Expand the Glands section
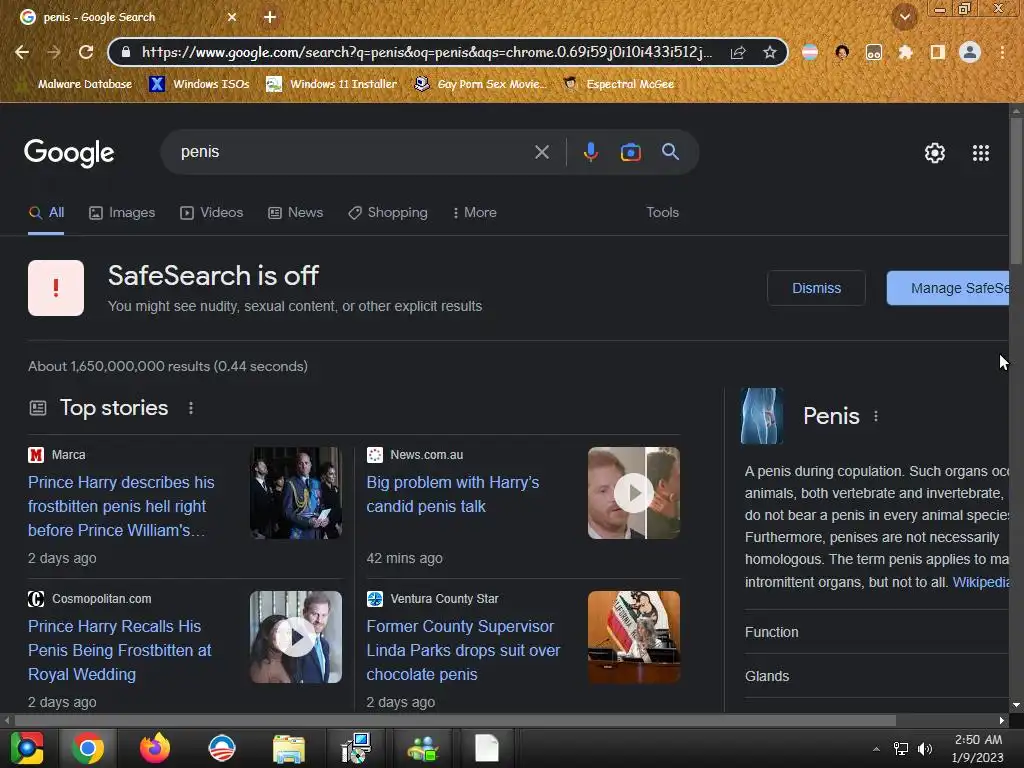The image size is (1024, 768). [876, 677]
